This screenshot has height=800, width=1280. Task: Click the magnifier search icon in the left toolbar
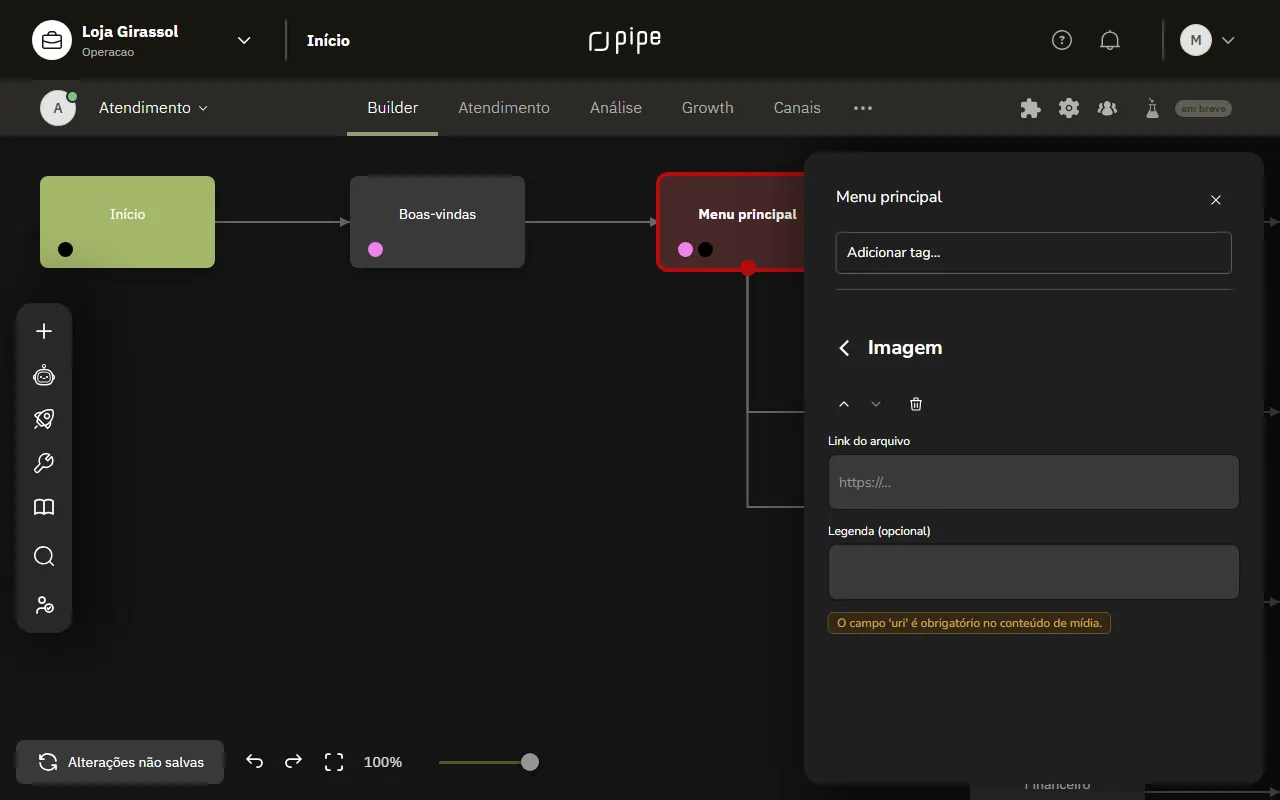44,556
